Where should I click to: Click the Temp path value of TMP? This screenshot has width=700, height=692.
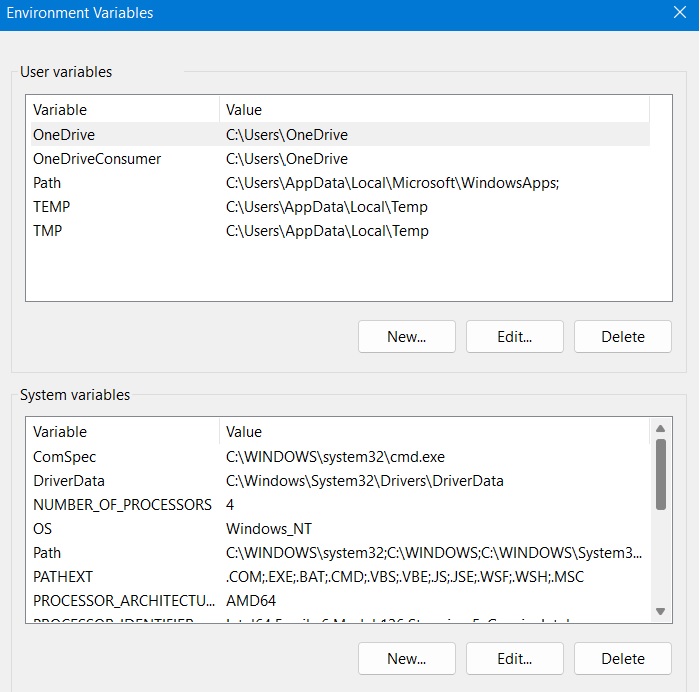[x=327, y=231]
